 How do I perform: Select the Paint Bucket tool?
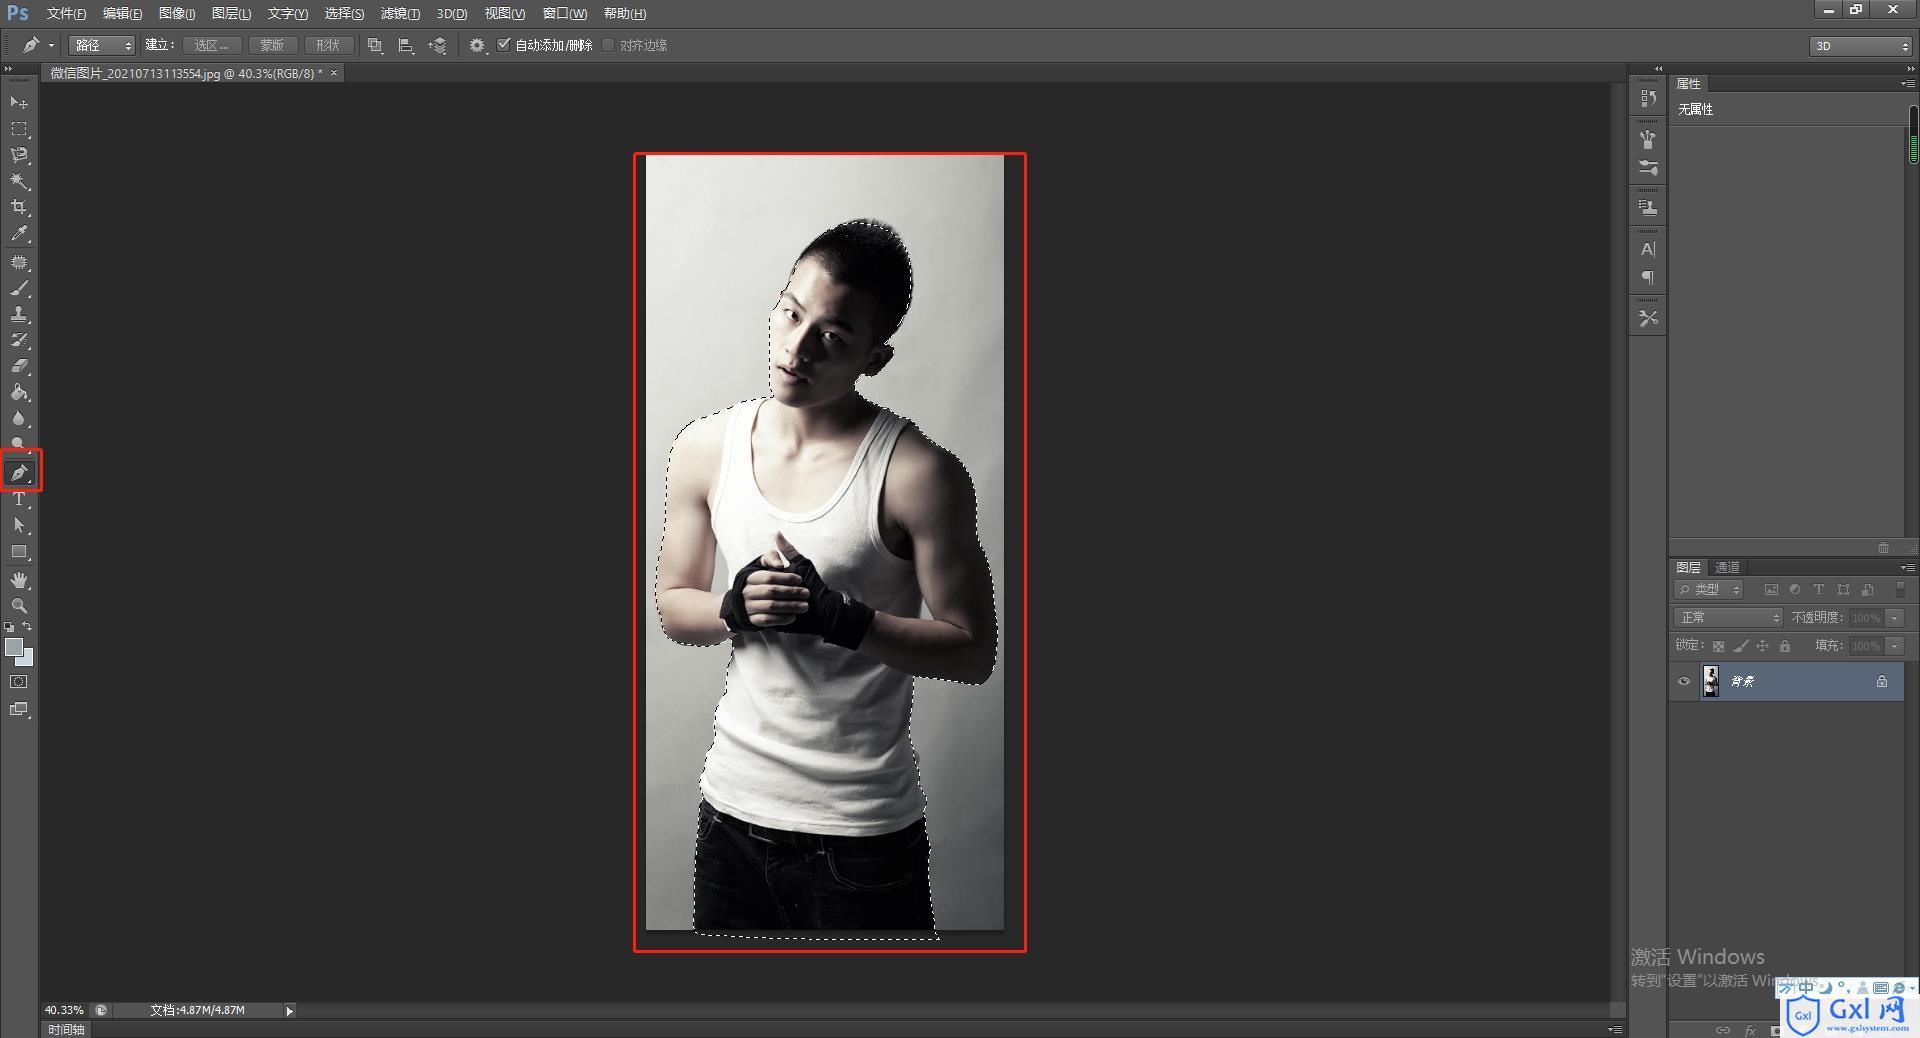click(19, 392)
